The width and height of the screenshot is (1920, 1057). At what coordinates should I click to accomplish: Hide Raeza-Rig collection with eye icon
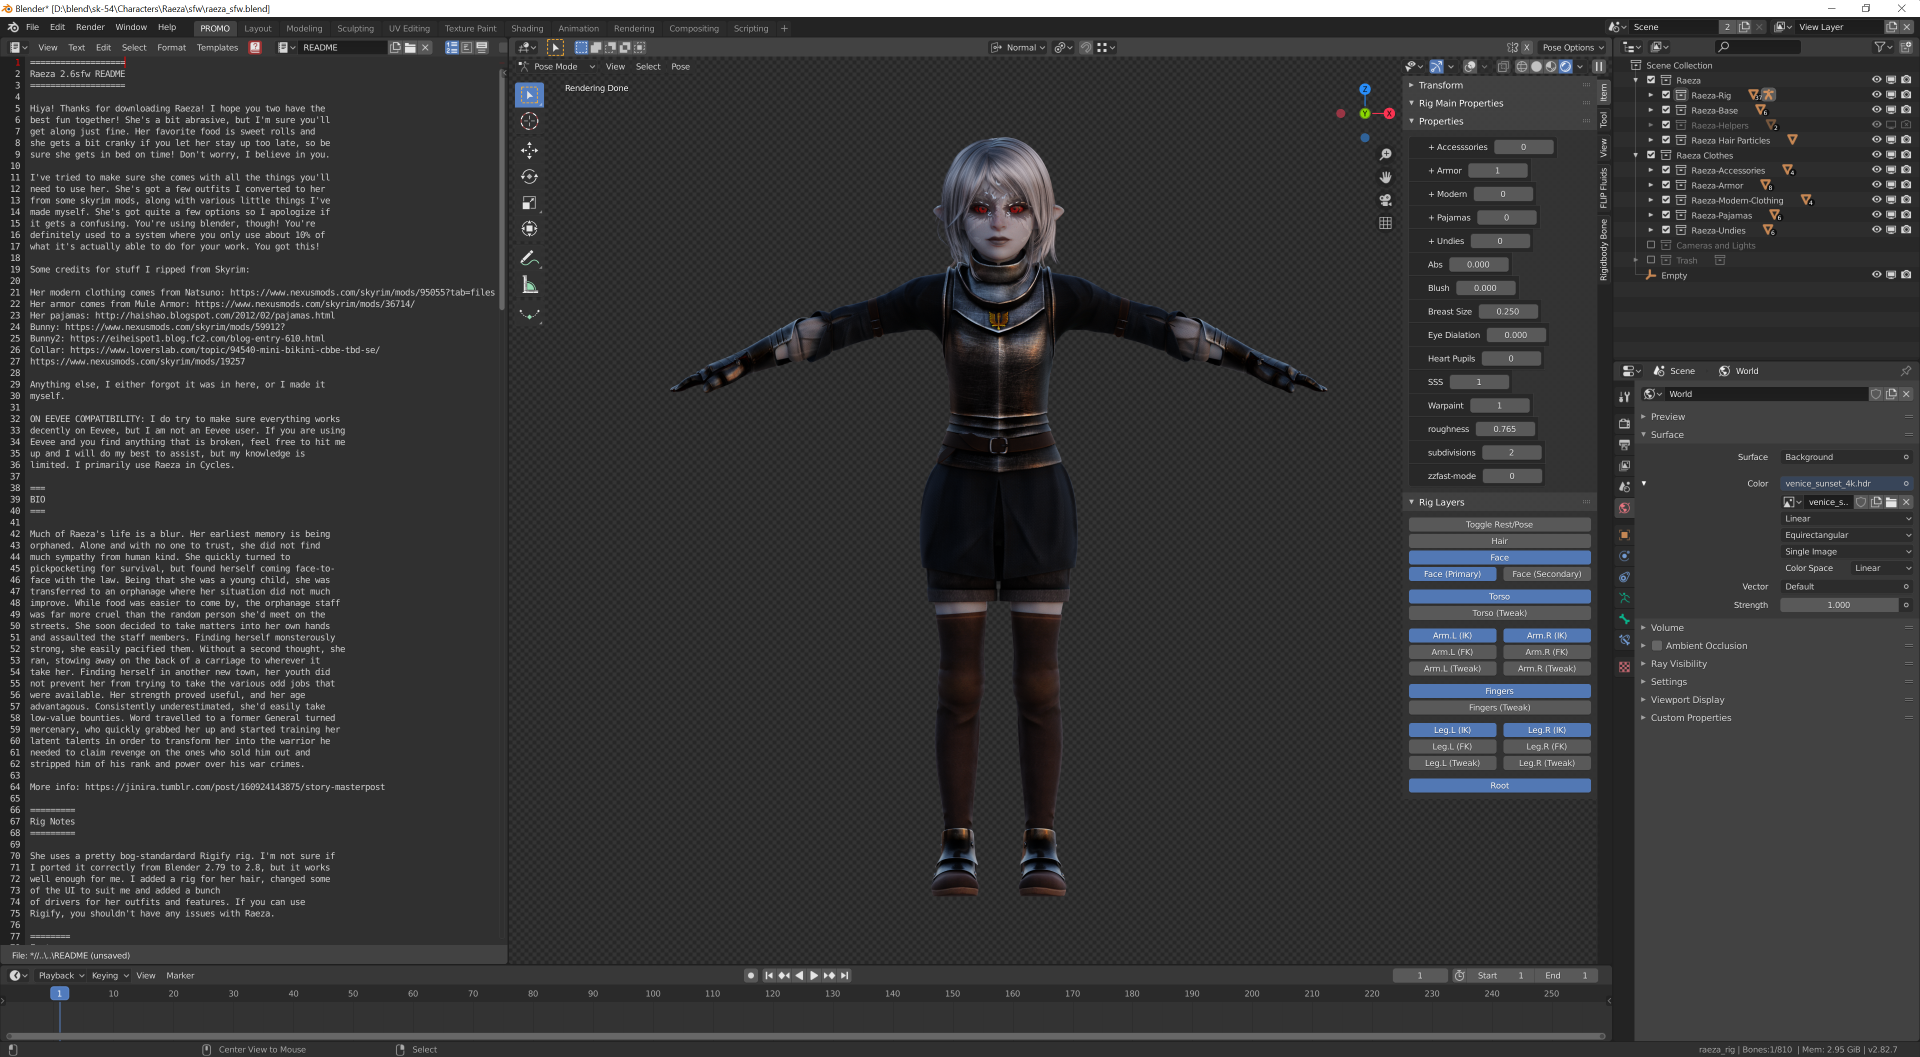1876,95
